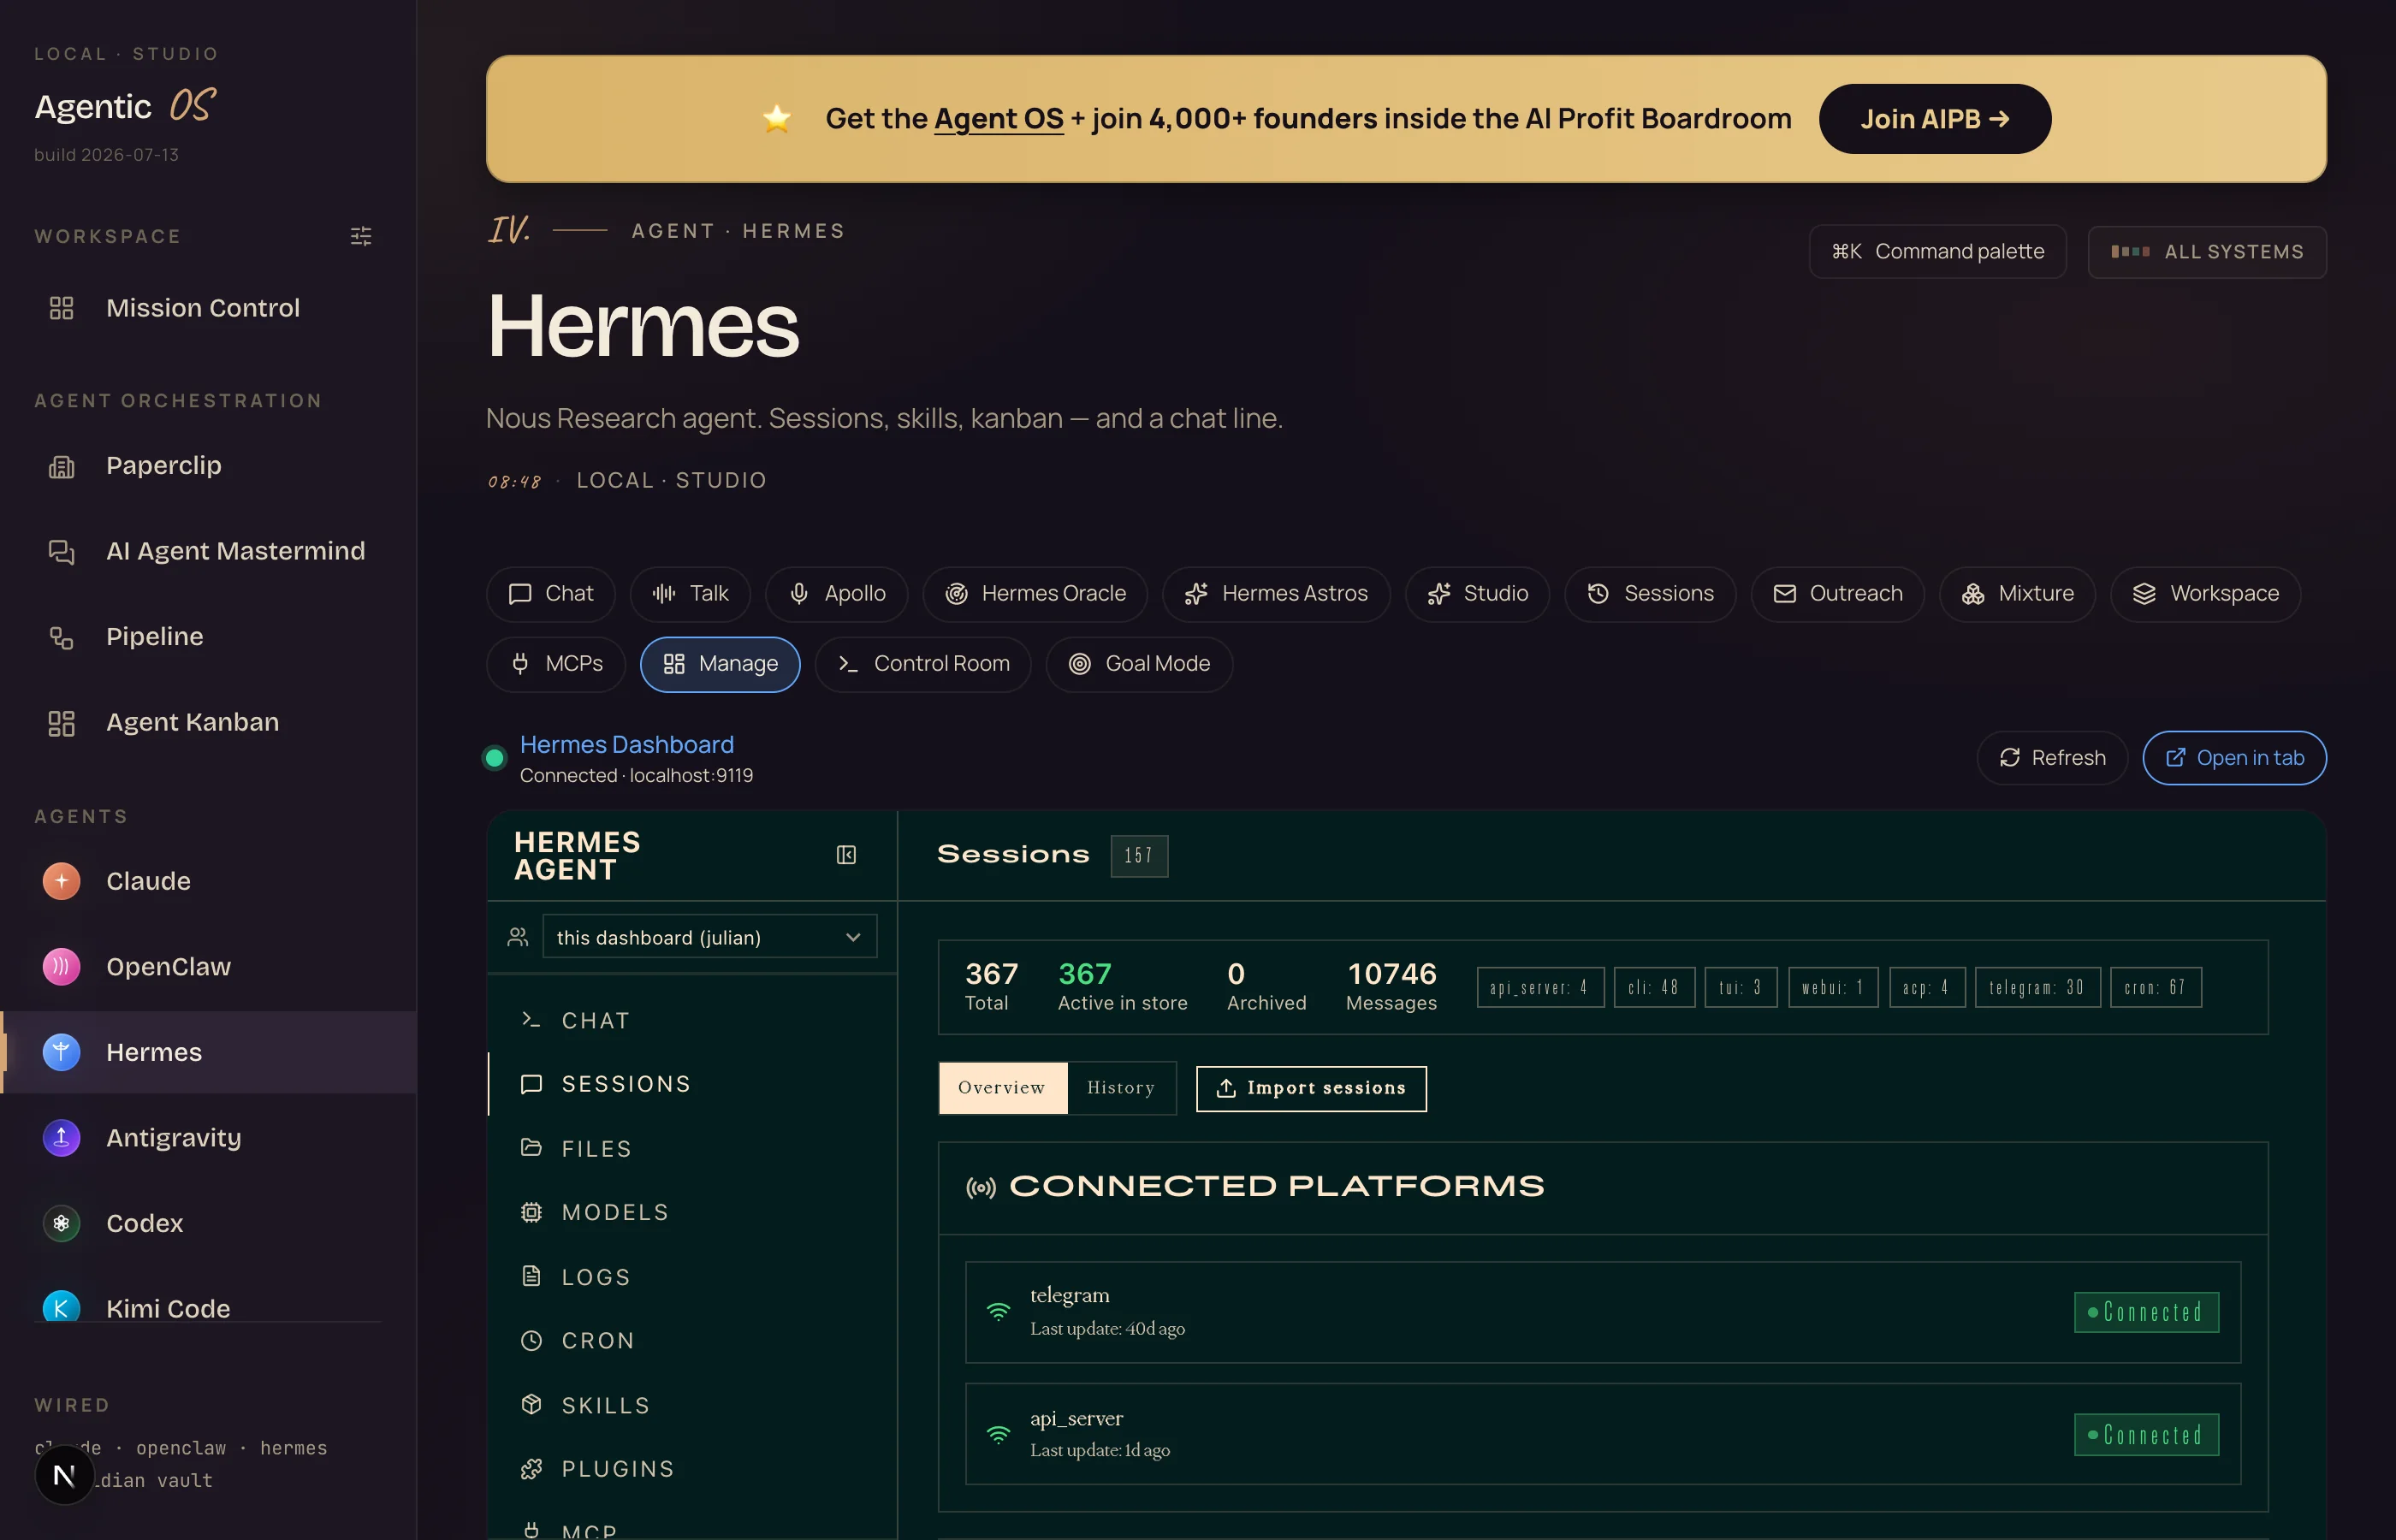Open workspace settings sliders icon
Viewport: 2396px width, 1540px height.
pyautogui.click(x=361, y=236)
